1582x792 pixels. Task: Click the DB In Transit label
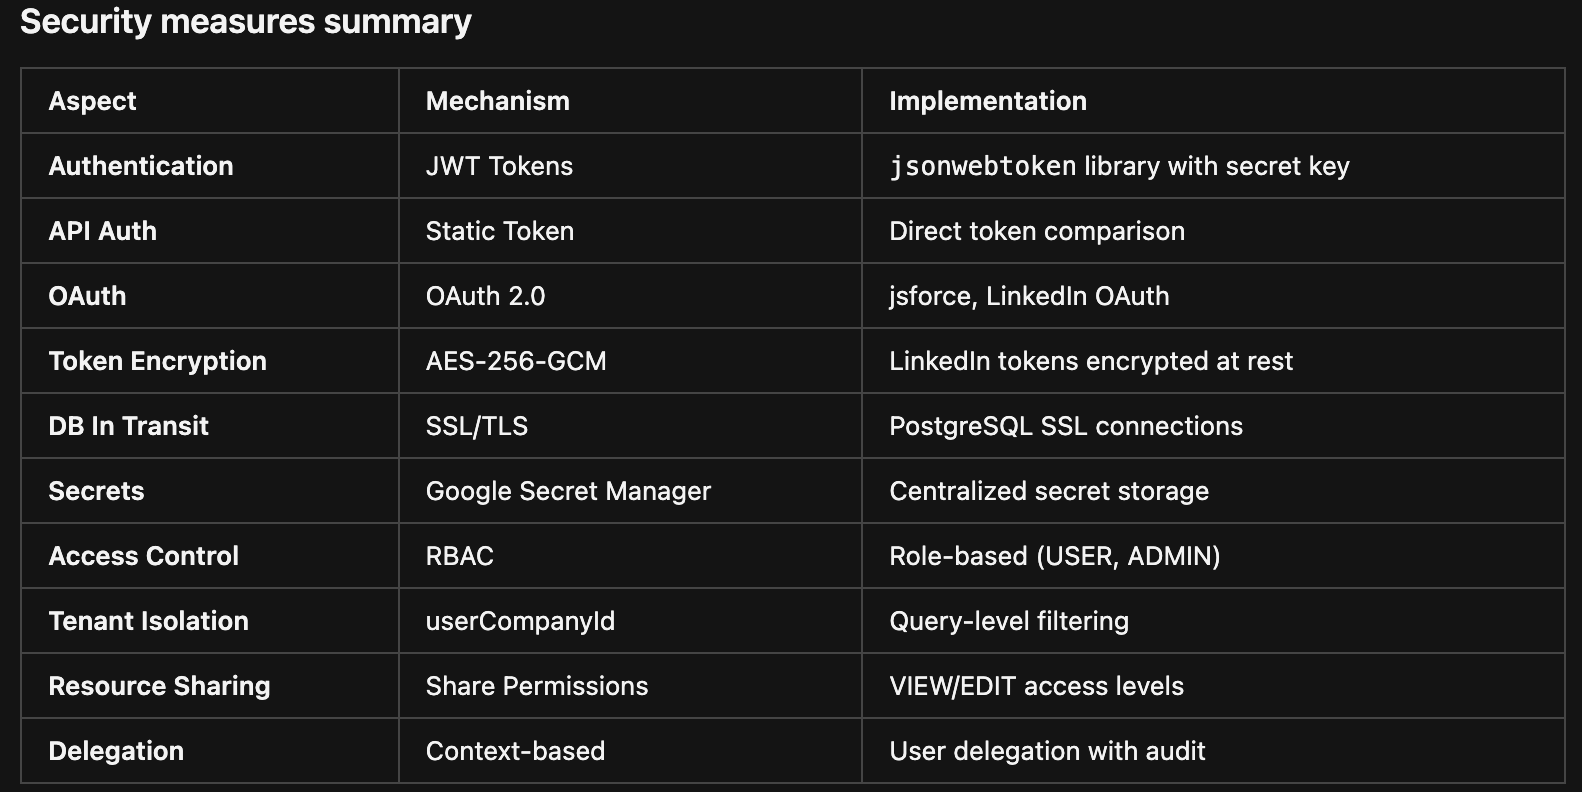129,426
